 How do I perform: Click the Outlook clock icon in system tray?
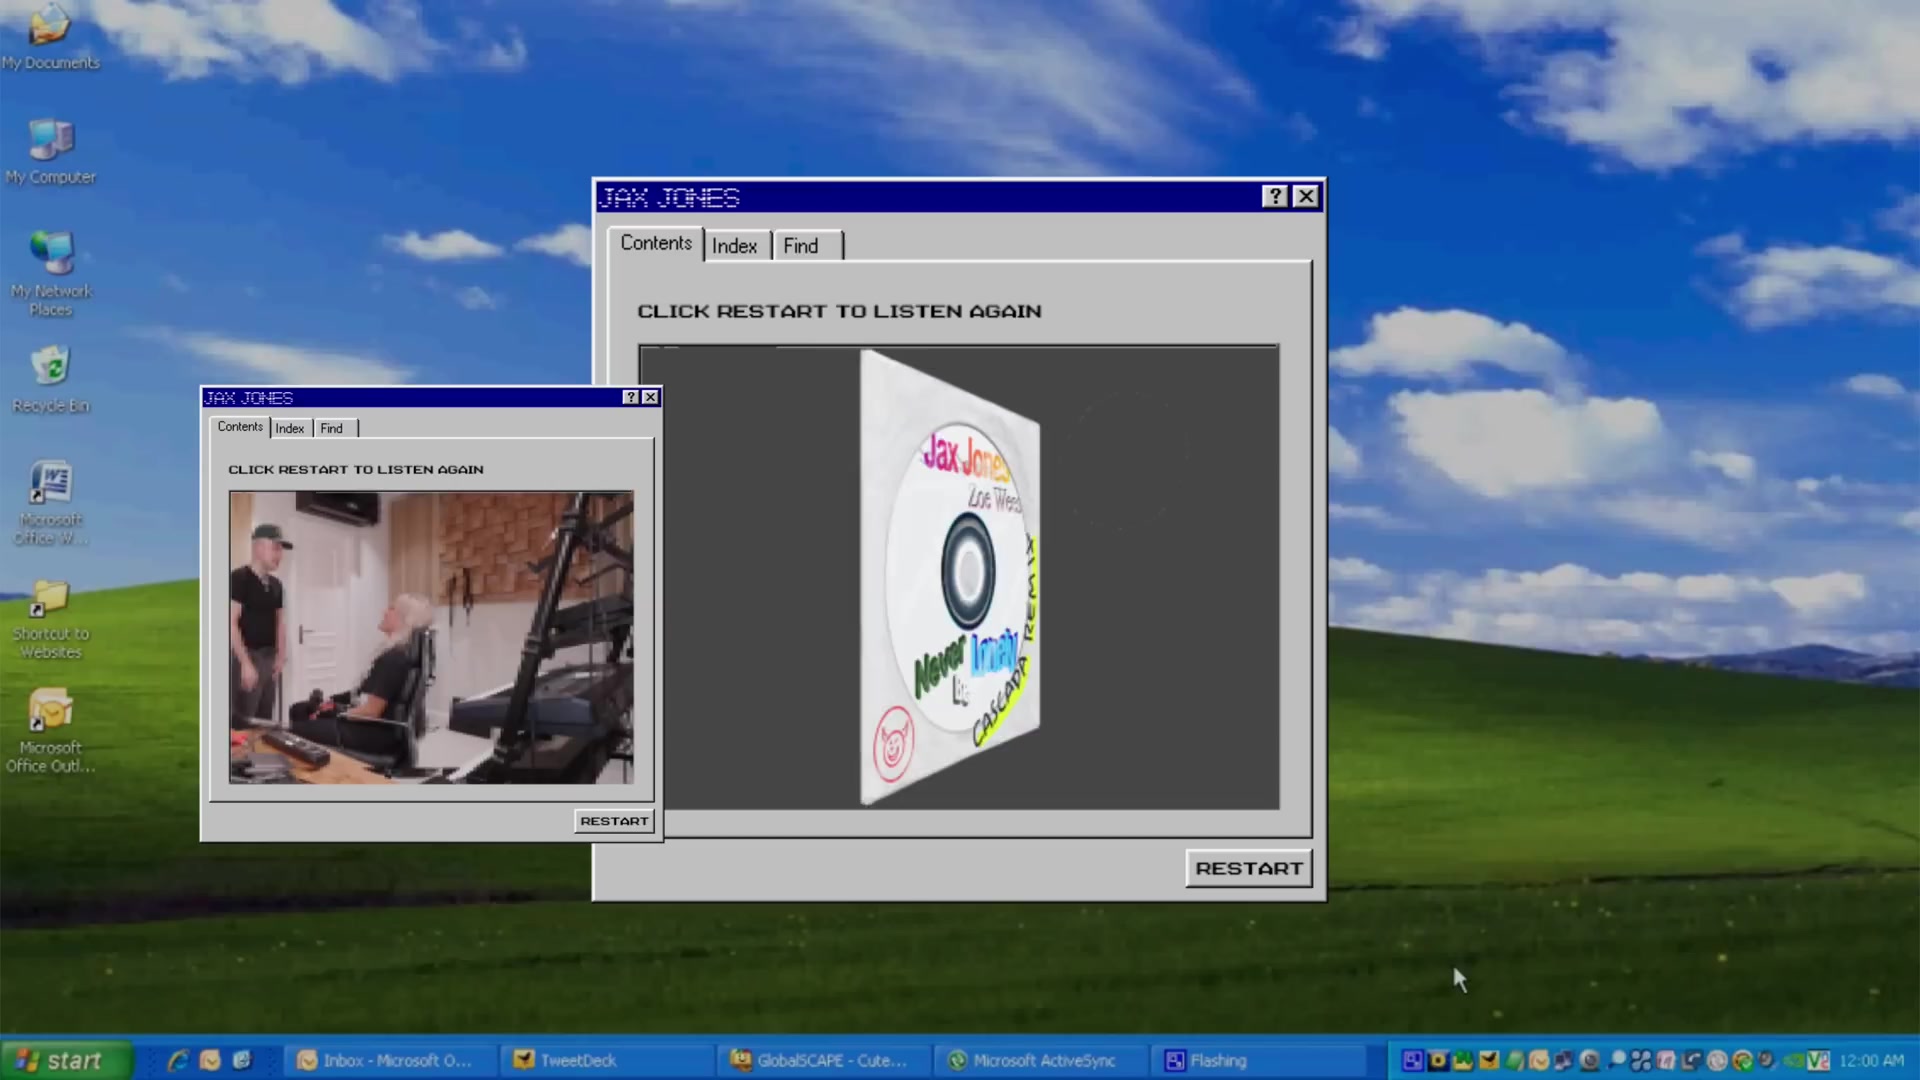(1539, 1060)
